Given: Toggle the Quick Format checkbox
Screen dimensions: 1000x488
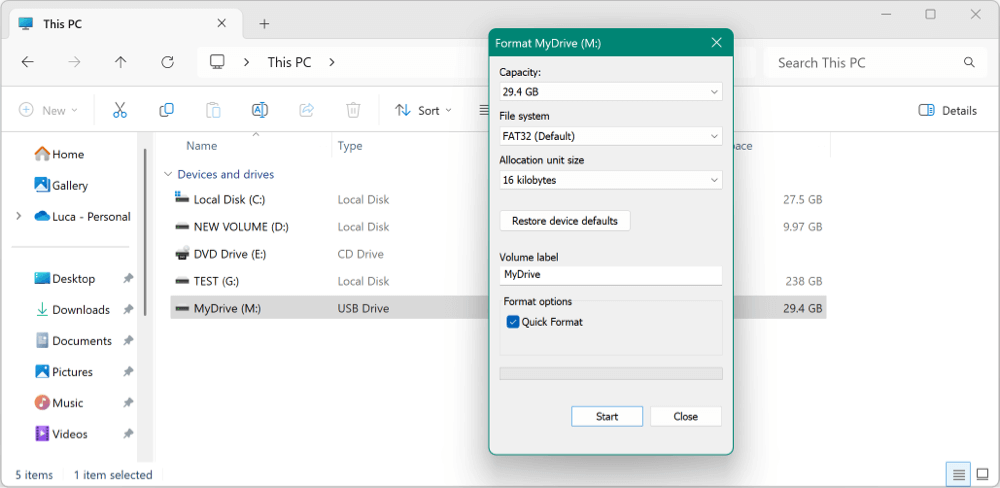Looking at the screenshot, I should point(513,322).
